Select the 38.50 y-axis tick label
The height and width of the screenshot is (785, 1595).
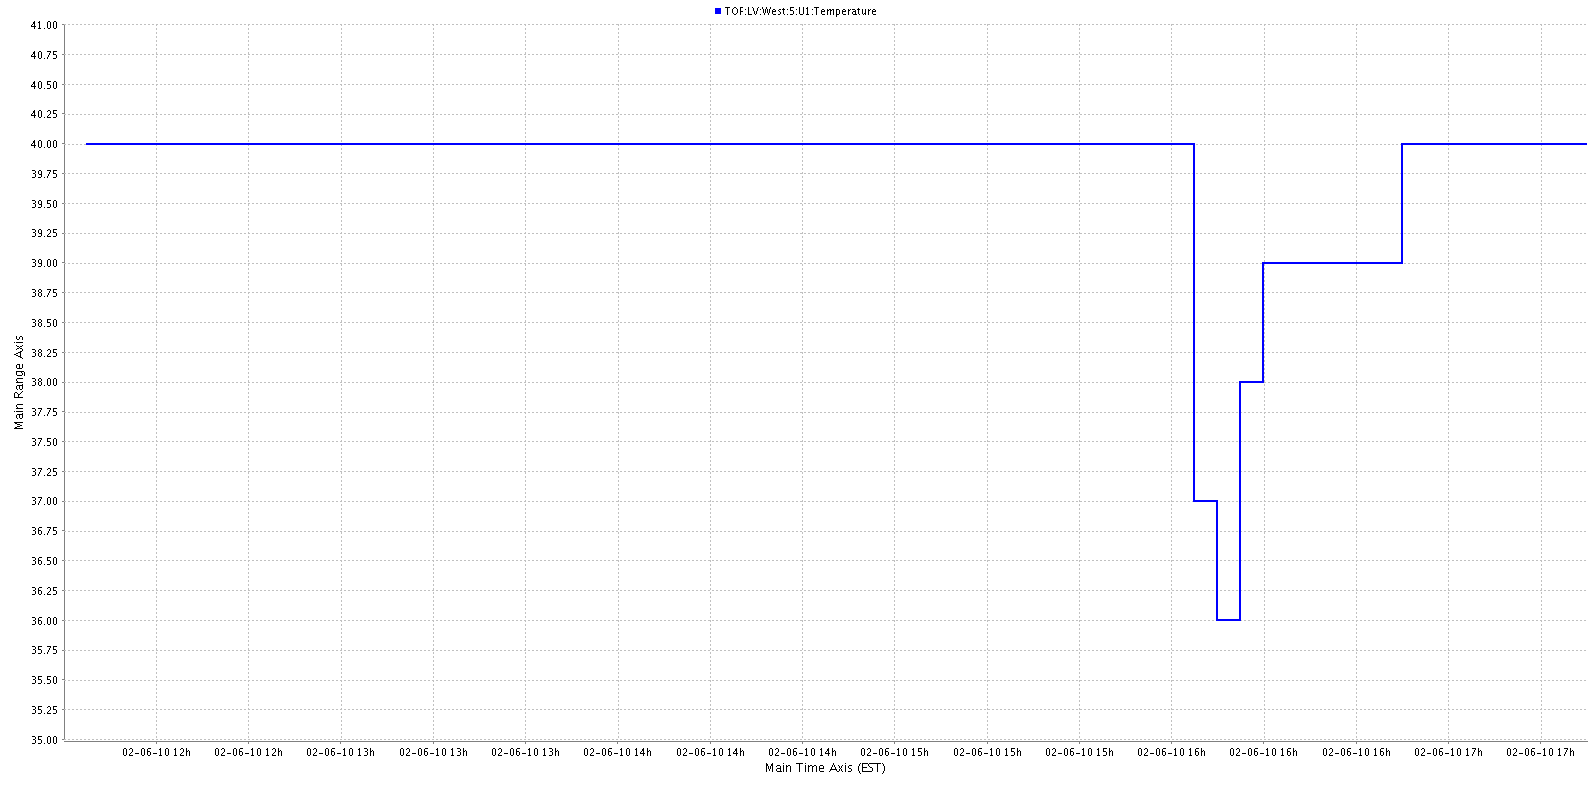click(x=44, y=323)
